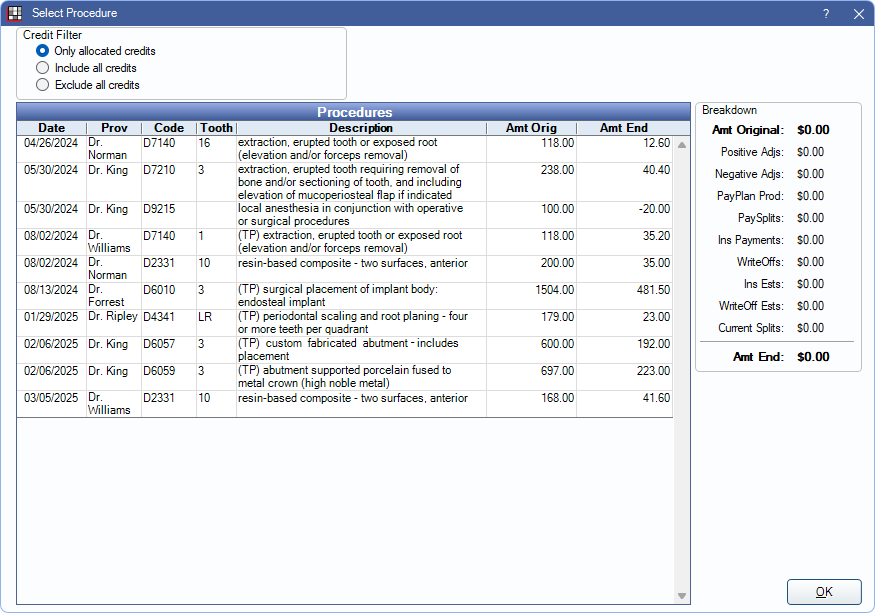This screenshot has width=875, height=613.
Task: Sort procedures by Date column header
Action: tap(51, 128)
